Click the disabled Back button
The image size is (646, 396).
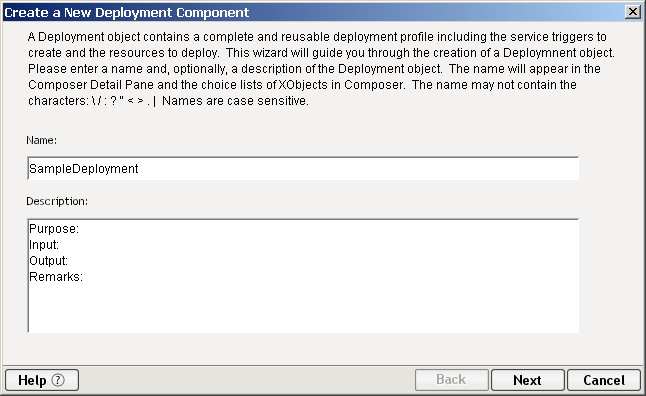(452, 380)
